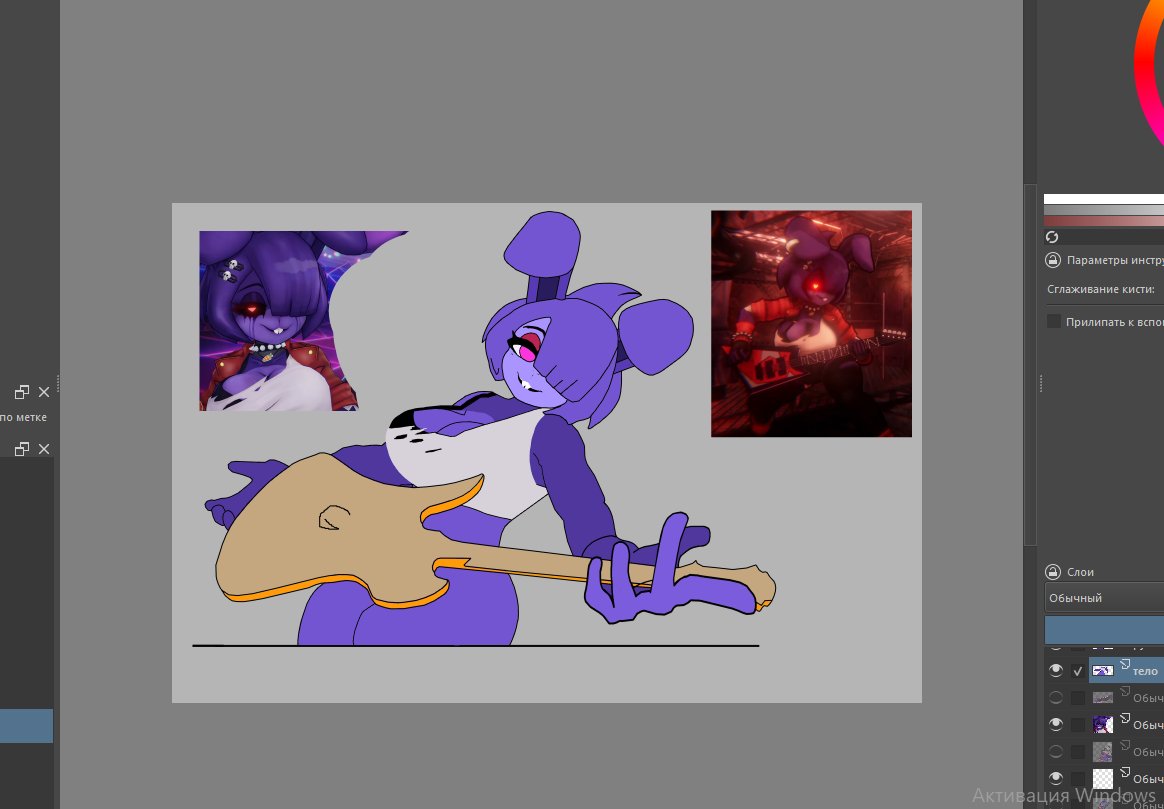Tick the checkbox beside the purple character layer

(x=1078, y=724)
